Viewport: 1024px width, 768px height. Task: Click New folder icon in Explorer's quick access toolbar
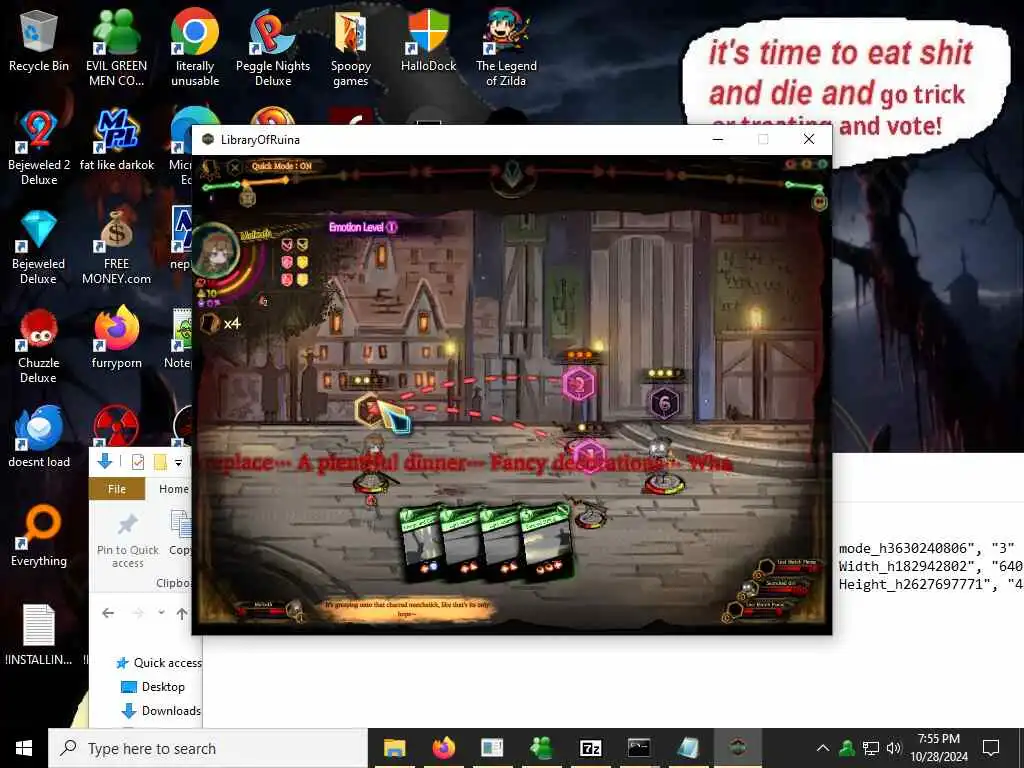click(160, 462)
